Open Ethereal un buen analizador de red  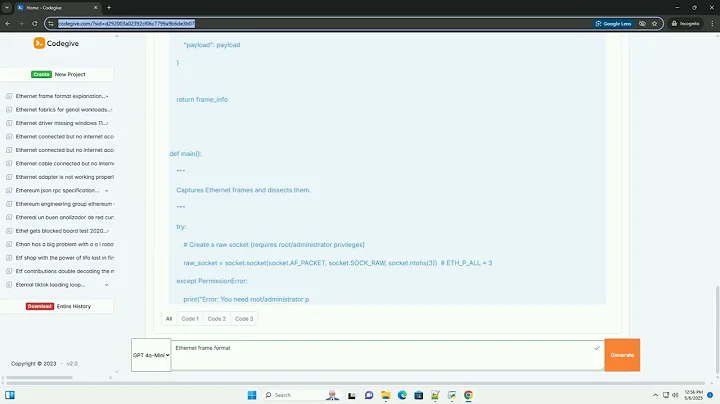(65, 217)
